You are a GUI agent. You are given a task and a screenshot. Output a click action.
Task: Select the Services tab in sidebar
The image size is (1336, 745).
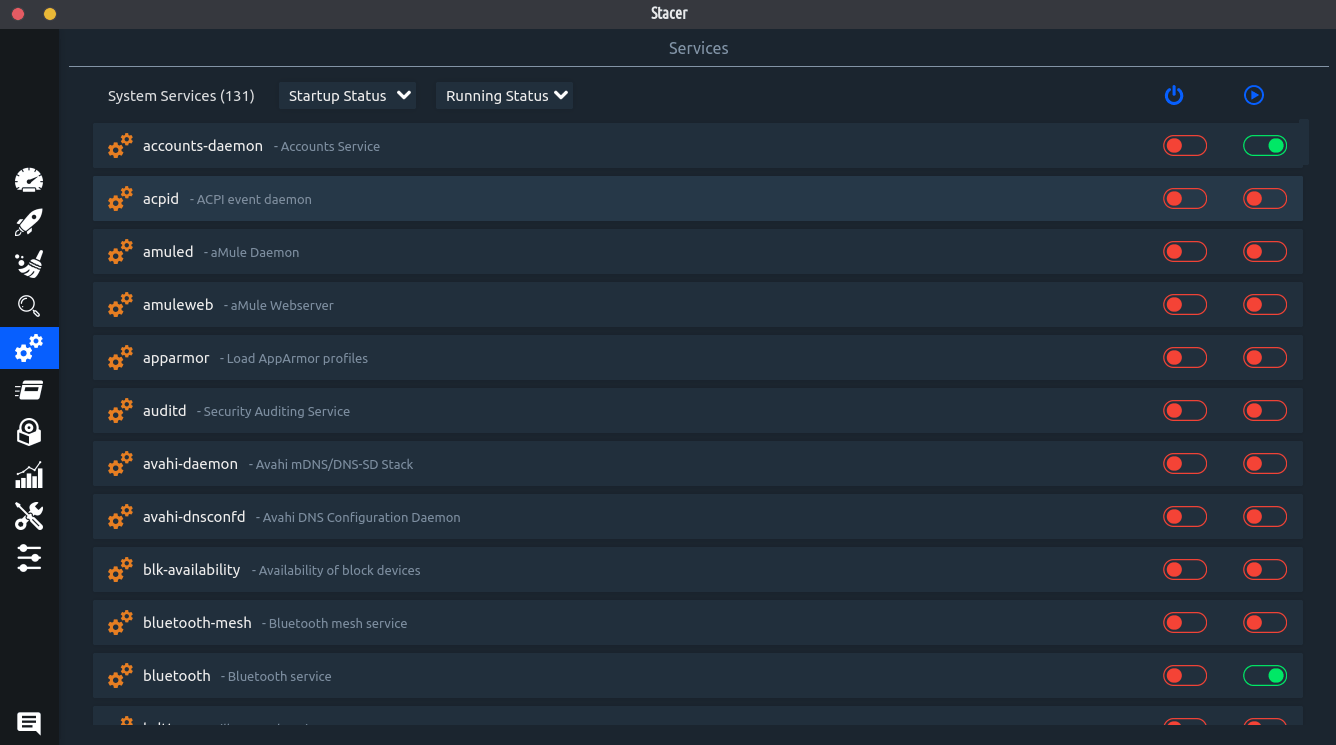29,348
